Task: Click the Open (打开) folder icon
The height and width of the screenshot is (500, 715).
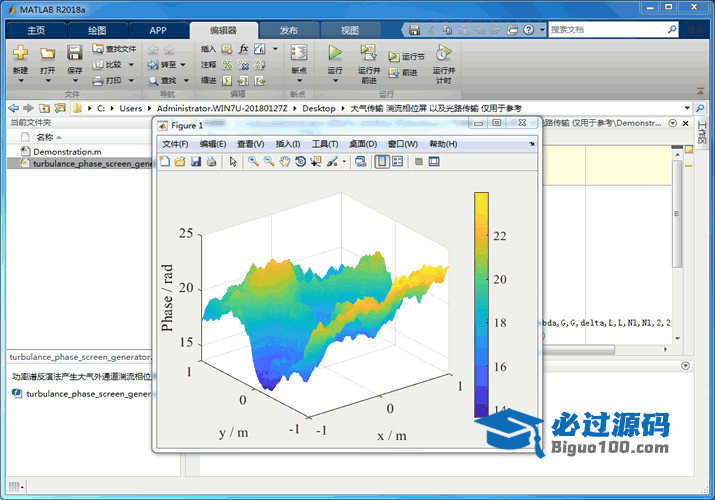Action: click(47, 53)
